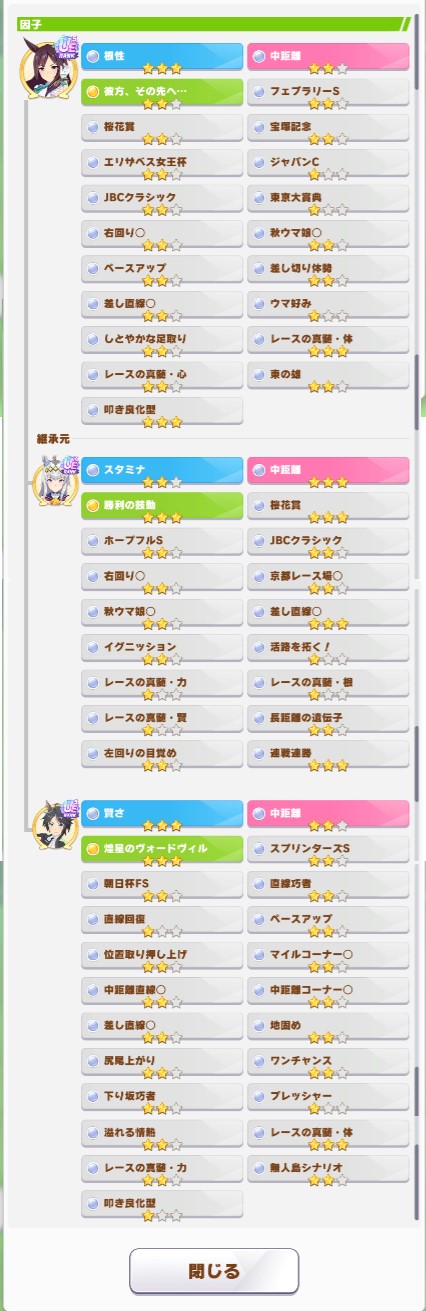Image resolution: width=426 pixels, height=1311 pixels.
Task: Select the blue 賢さ factor
Action: [162, 815]
